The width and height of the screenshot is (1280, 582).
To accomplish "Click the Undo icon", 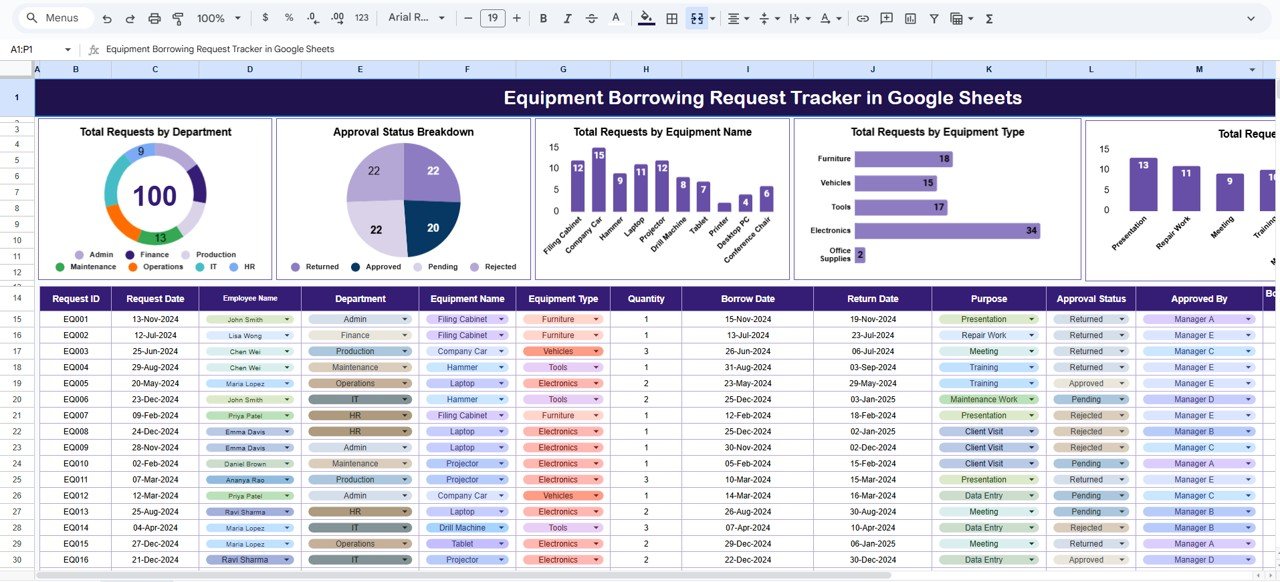I will pyautogui.click(x=108, y=18).
